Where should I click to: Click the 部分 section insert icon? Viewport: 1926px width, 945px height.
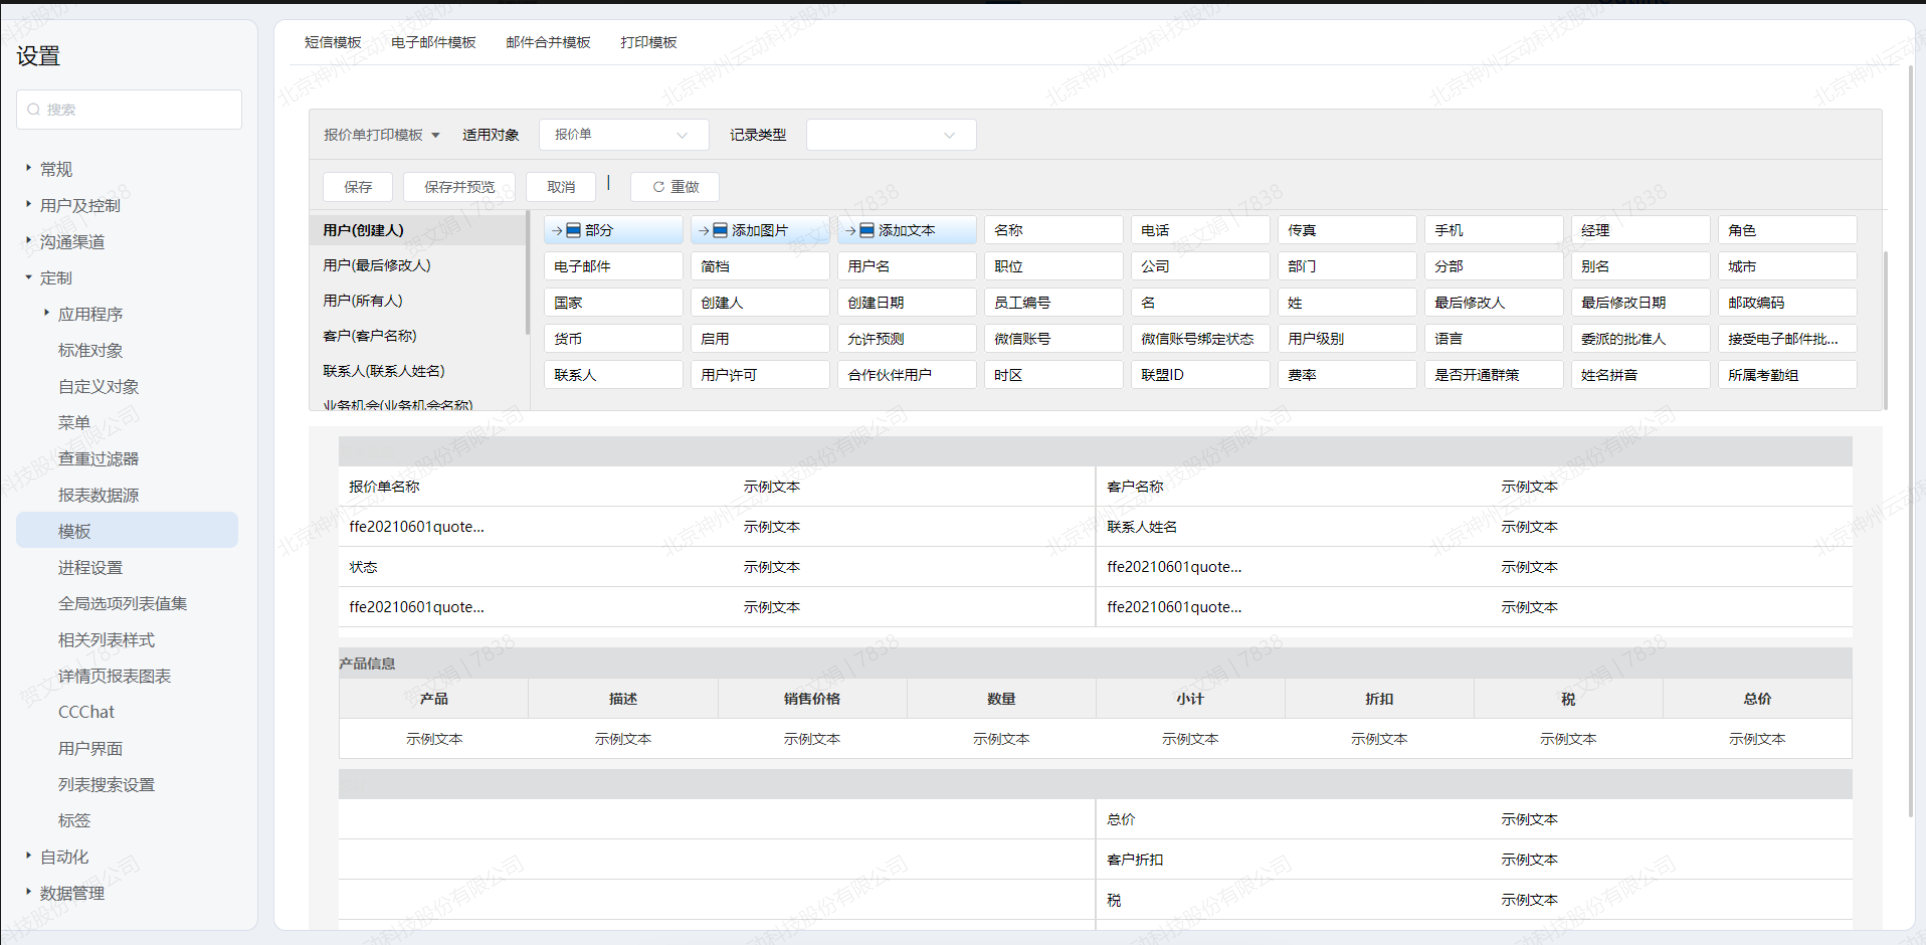[x=573, y=231]
